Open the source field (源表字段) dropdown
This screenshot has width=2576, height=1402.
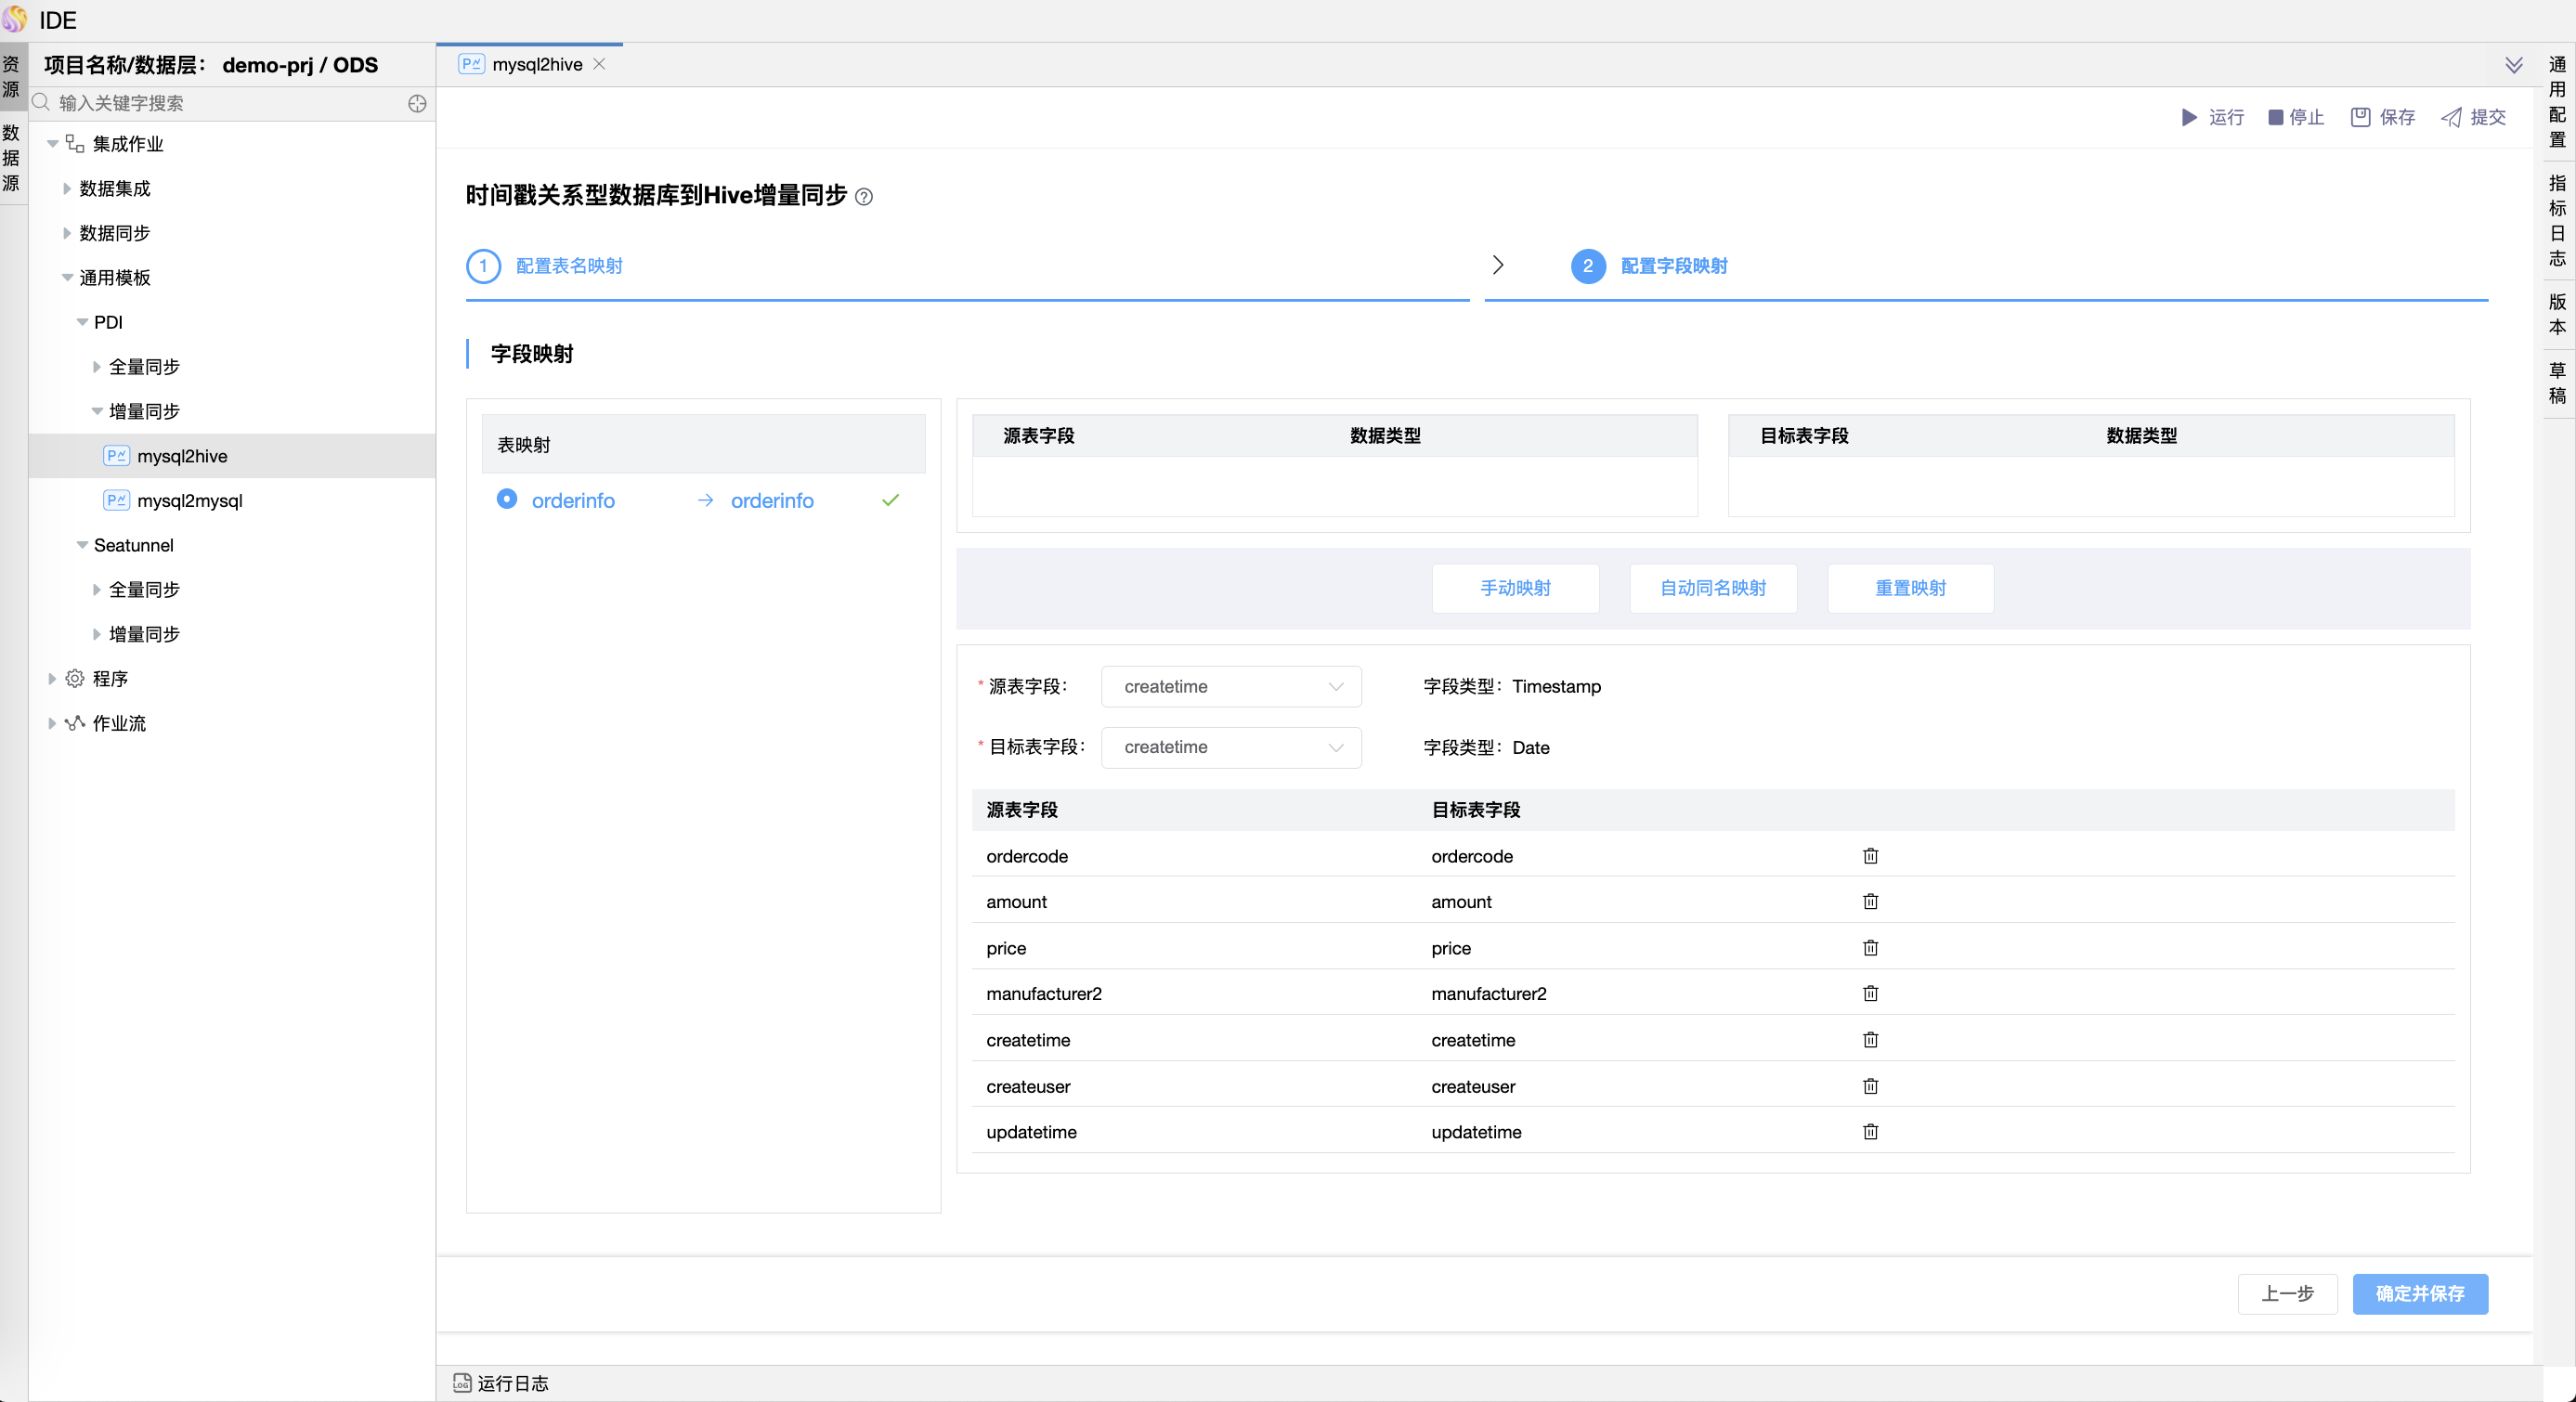pyautogui.click(x=1230, y=687)
